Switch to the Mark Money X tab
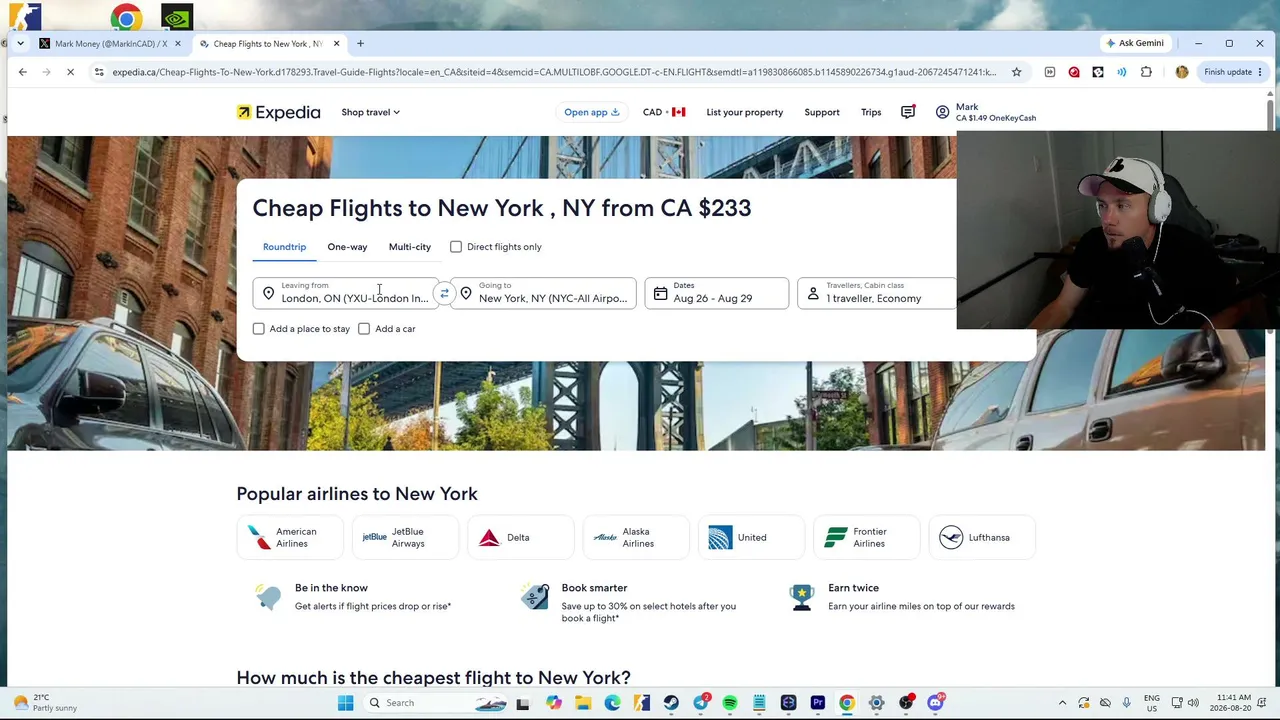 pos(110,43)
